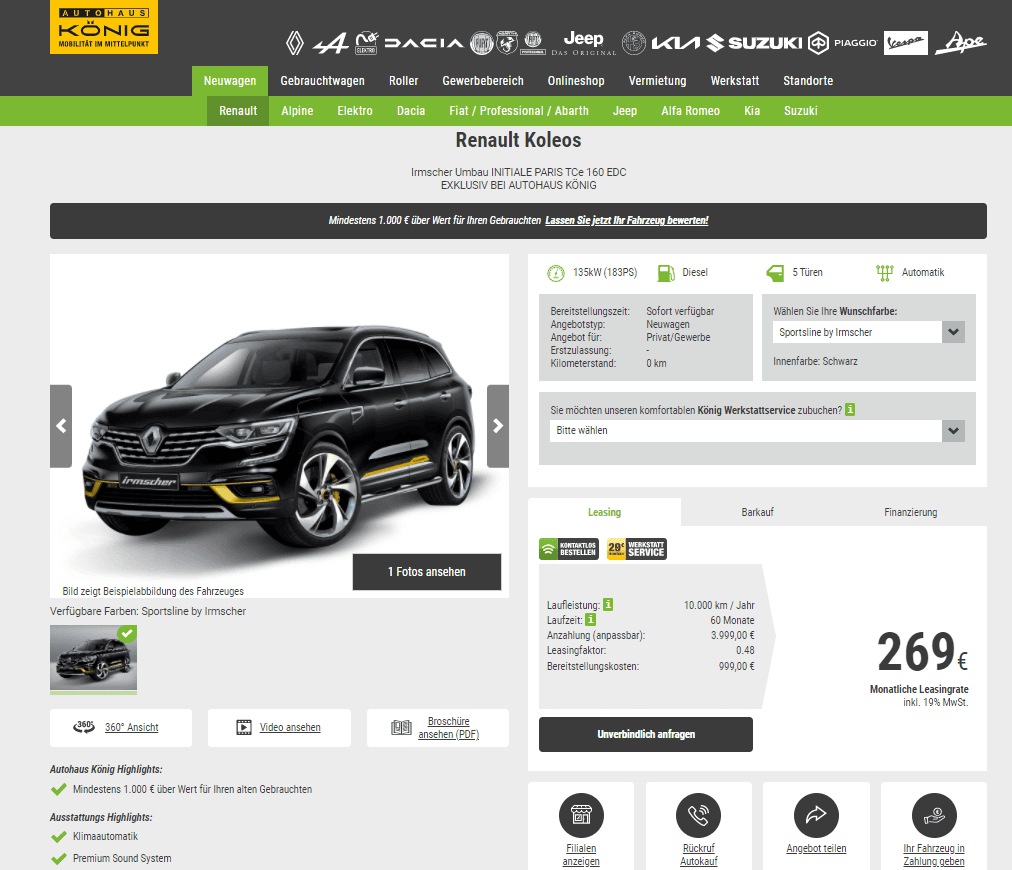Show previous car photo with left arrow
Screen dimensions: 1012x870
61,426
